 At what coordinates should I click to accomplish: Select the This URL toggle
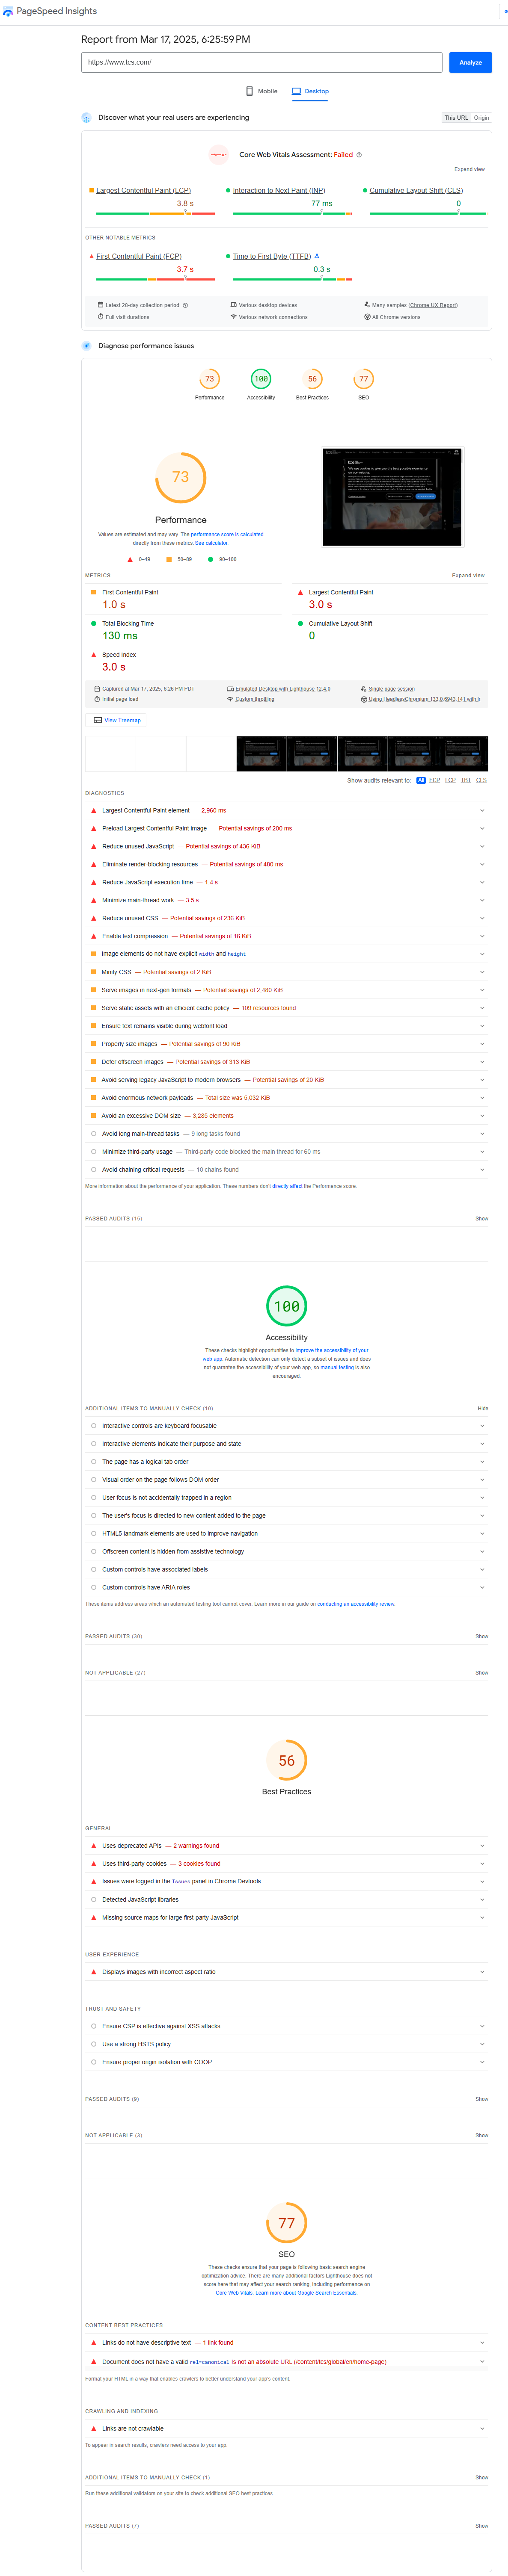(456, 118)
